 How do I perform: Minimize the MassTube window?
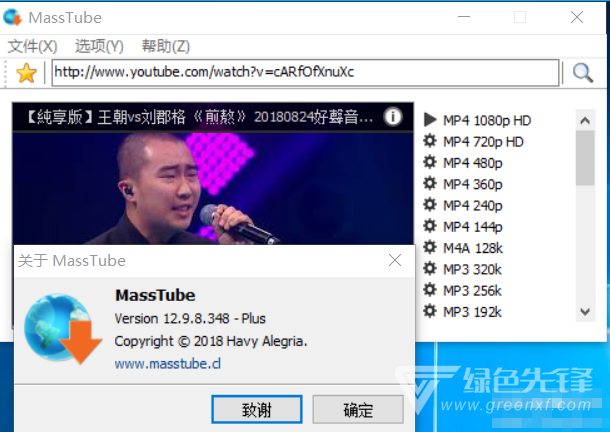(x=464, y=17)
